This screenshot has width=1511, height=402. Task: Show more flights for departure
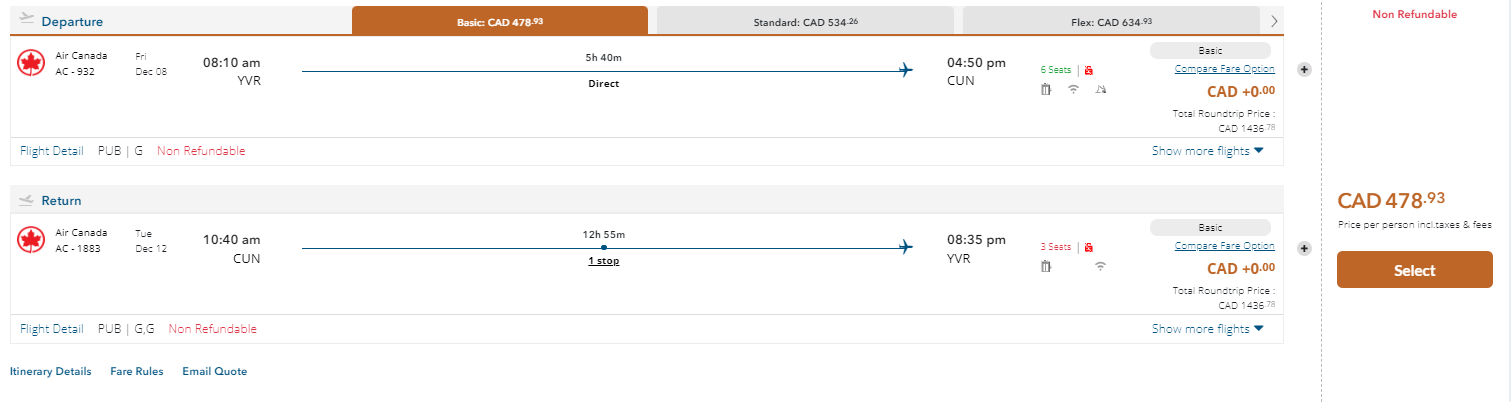1207,151
